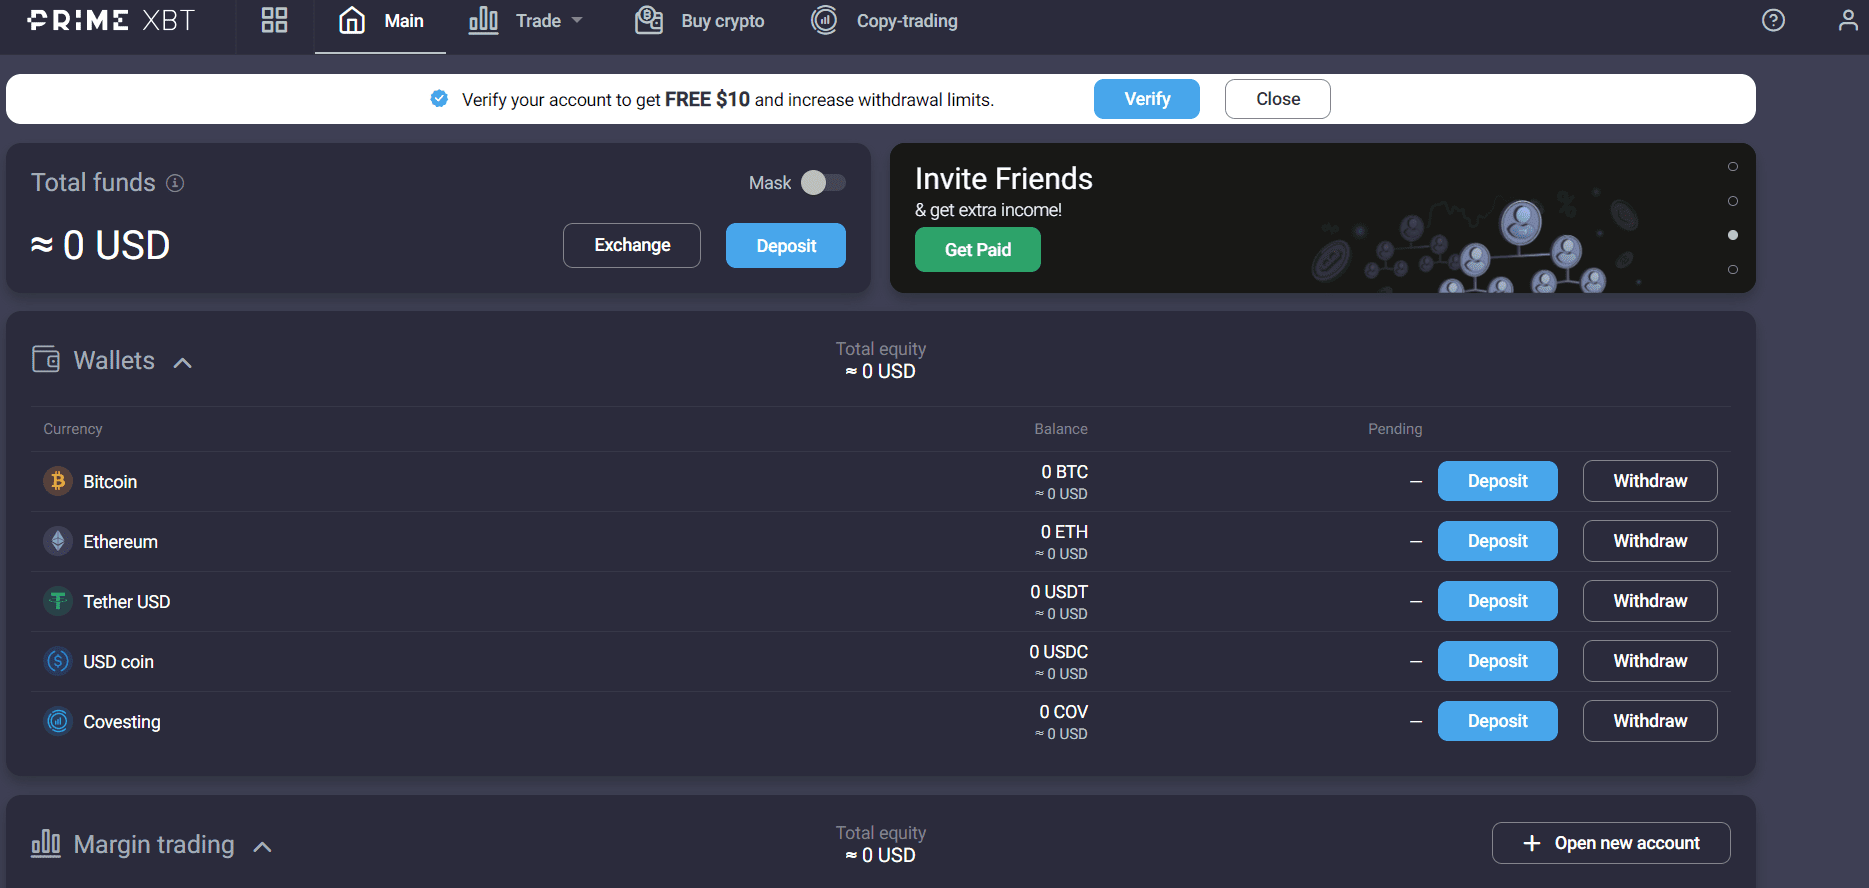Deposit into the Ethereum wallet
The height and width of the screenshot is (888, 1869).
(x=1498, y=541)
